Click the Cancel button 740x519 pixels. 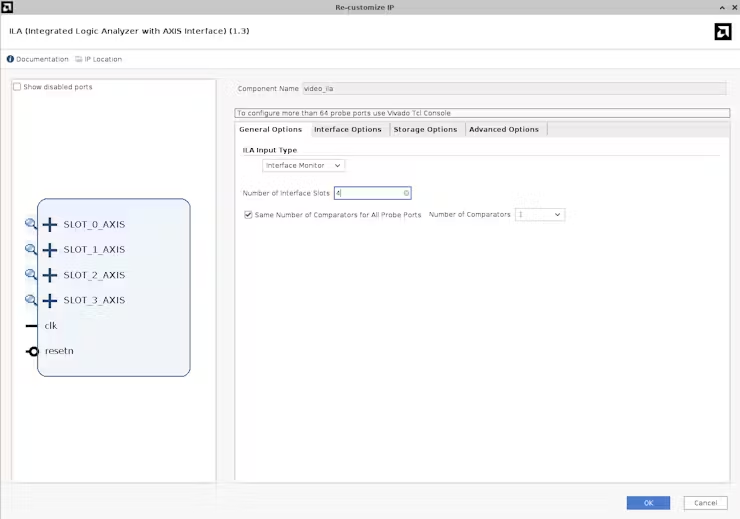pos(706,503)
